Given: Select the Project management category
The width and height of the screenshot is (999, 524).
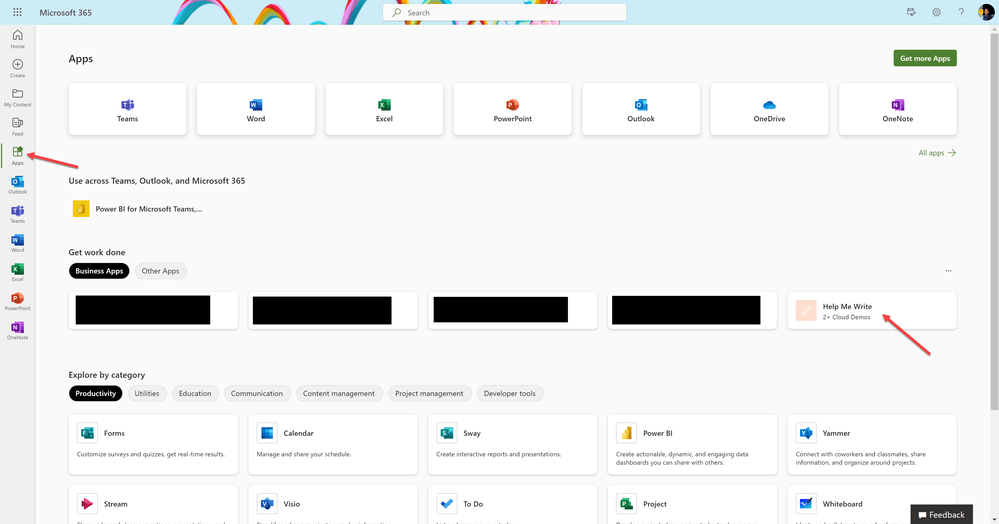Looking at the screenshot, I should tap(429, 393).
